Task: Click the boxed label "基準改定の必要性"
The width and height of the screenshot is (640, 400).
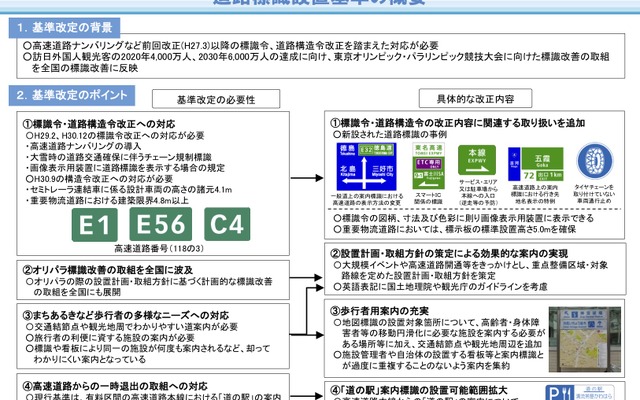Action: click(x=216, y=99)
